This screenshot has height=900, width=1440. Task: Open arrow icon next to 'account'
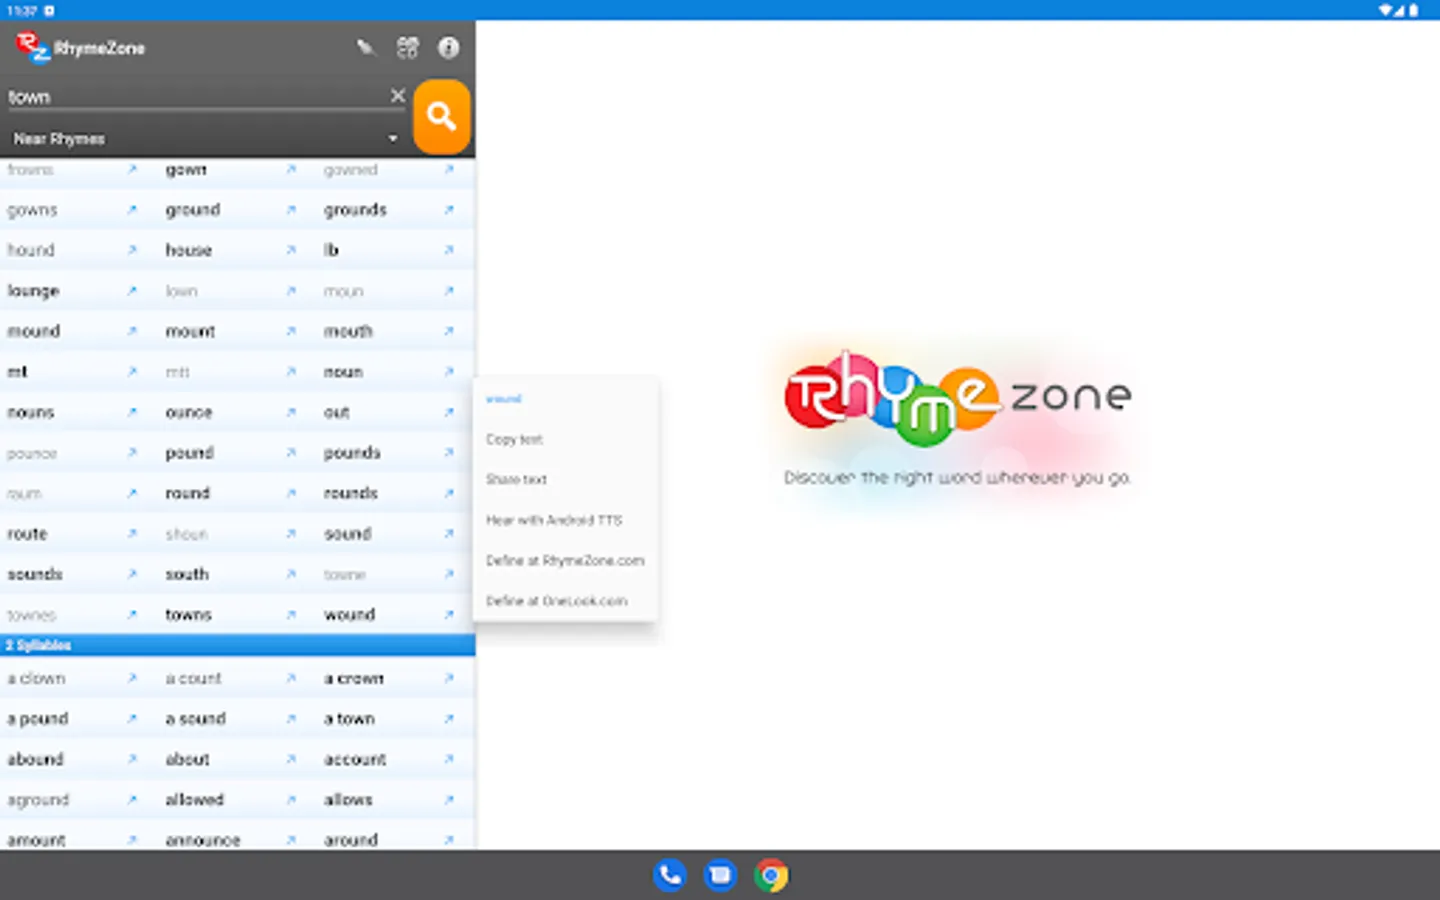pos(449,759)
